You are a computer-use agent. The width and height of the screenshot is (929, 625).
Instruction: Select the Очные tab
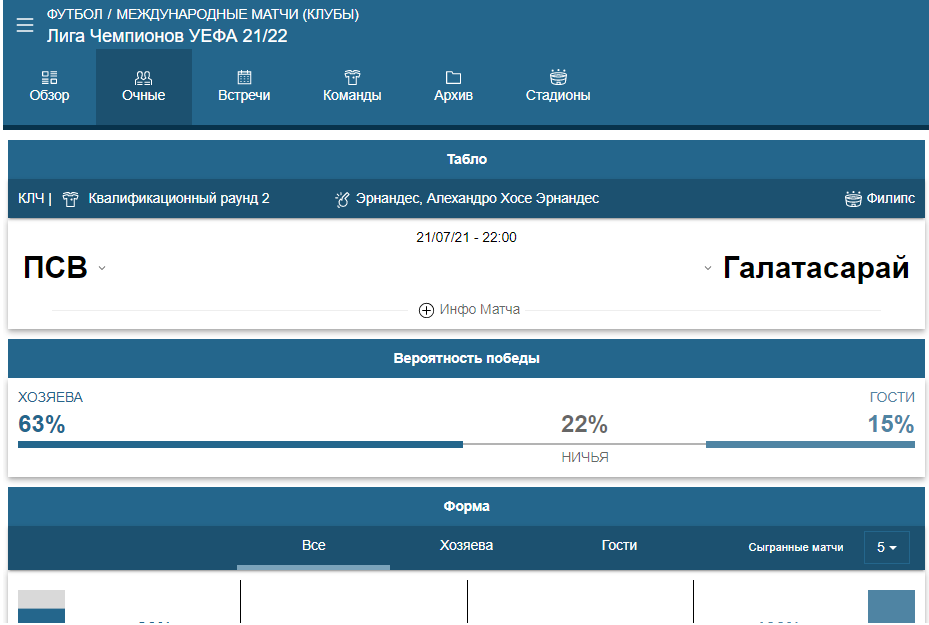[143, 87]
